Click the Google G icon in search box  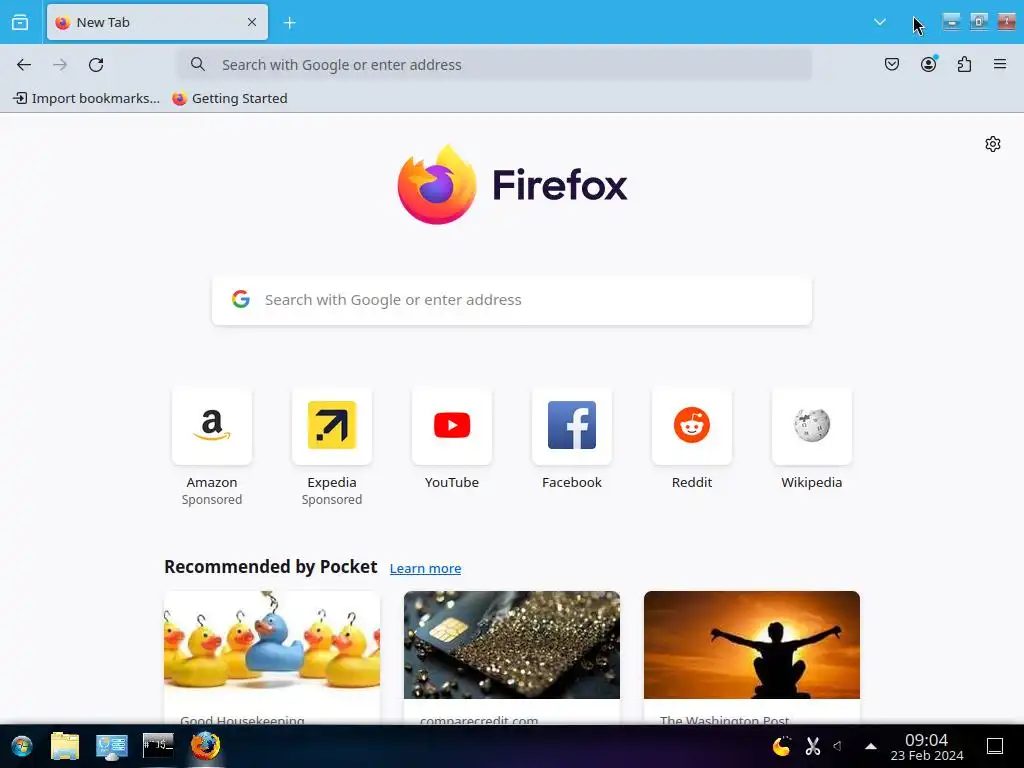(x=241, y=299)
